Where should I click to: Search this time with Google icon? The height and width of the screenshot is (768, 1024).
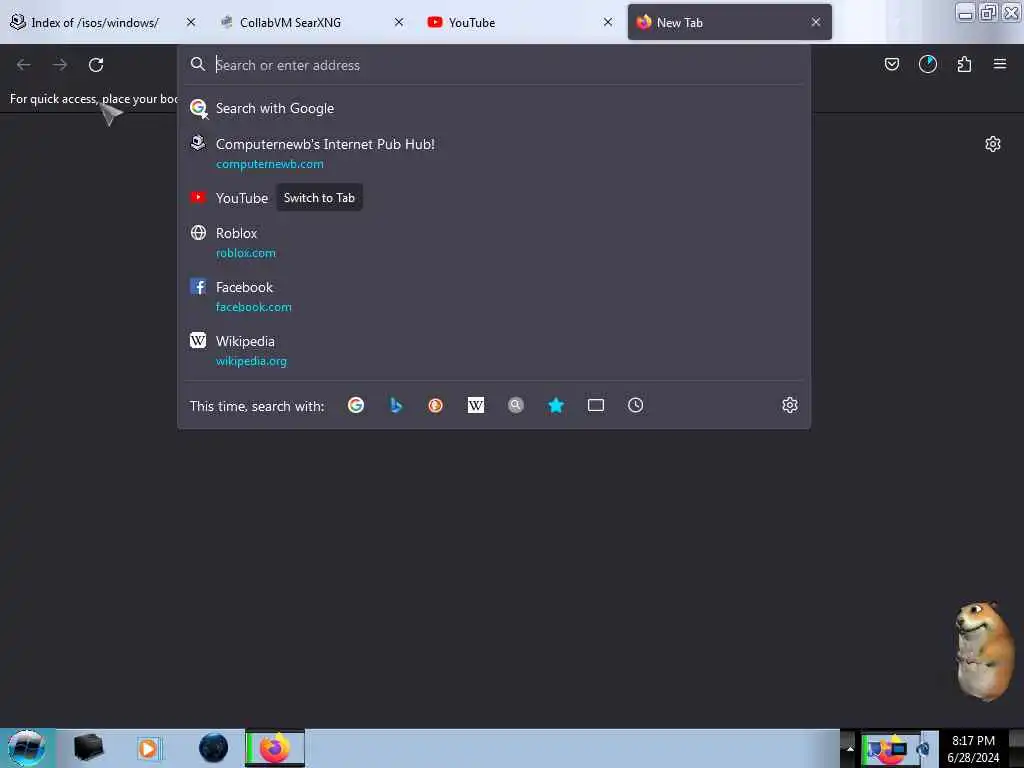356,406
